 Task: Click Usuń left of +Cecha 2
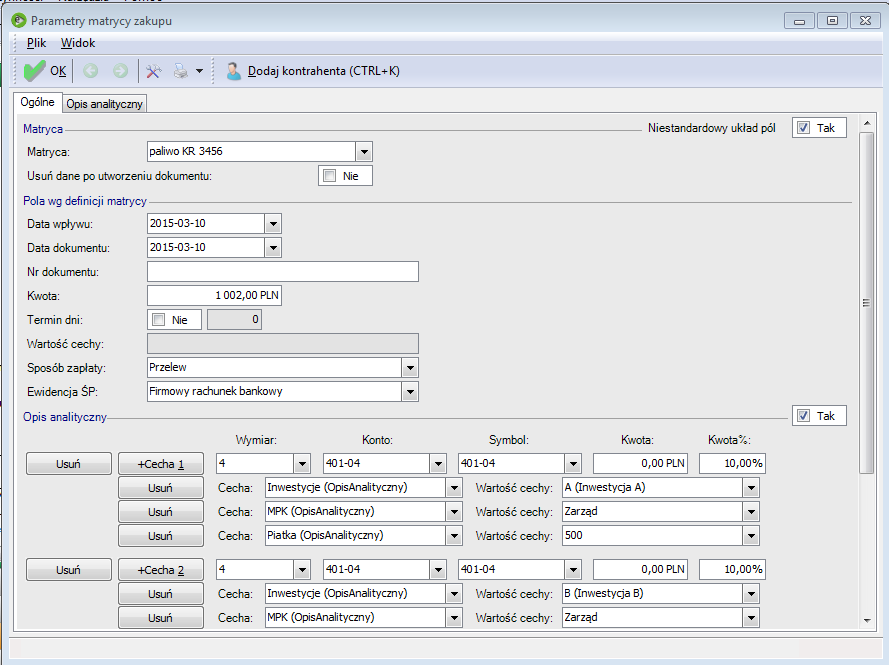pos(69,570)
